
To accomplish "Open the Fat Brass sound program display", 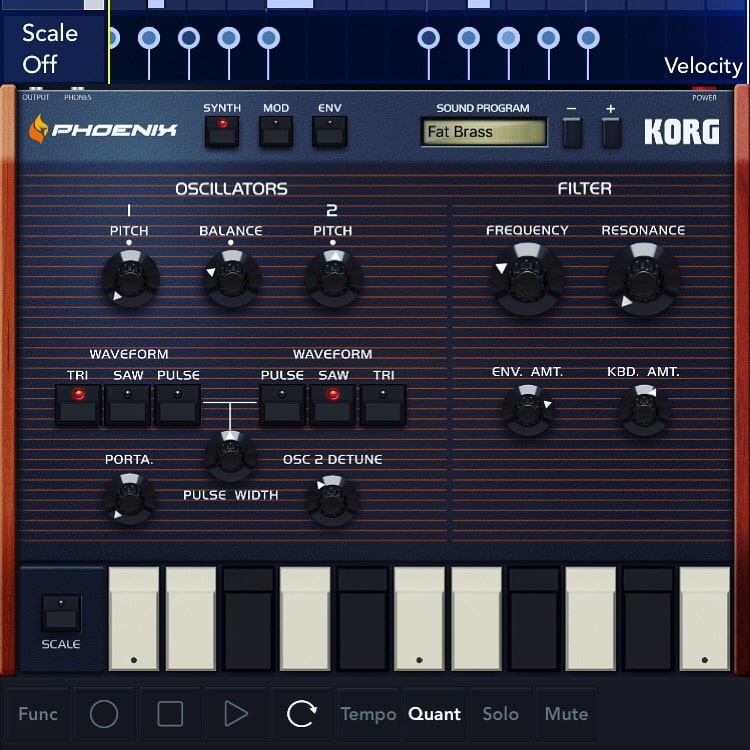I will click(484, 132).
